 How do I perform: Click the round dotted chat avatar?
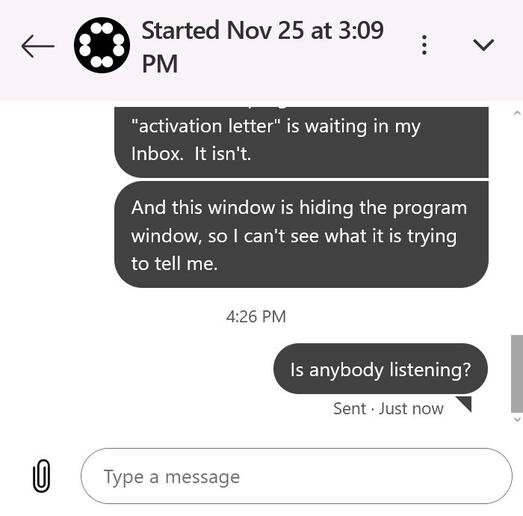(102, 45)
